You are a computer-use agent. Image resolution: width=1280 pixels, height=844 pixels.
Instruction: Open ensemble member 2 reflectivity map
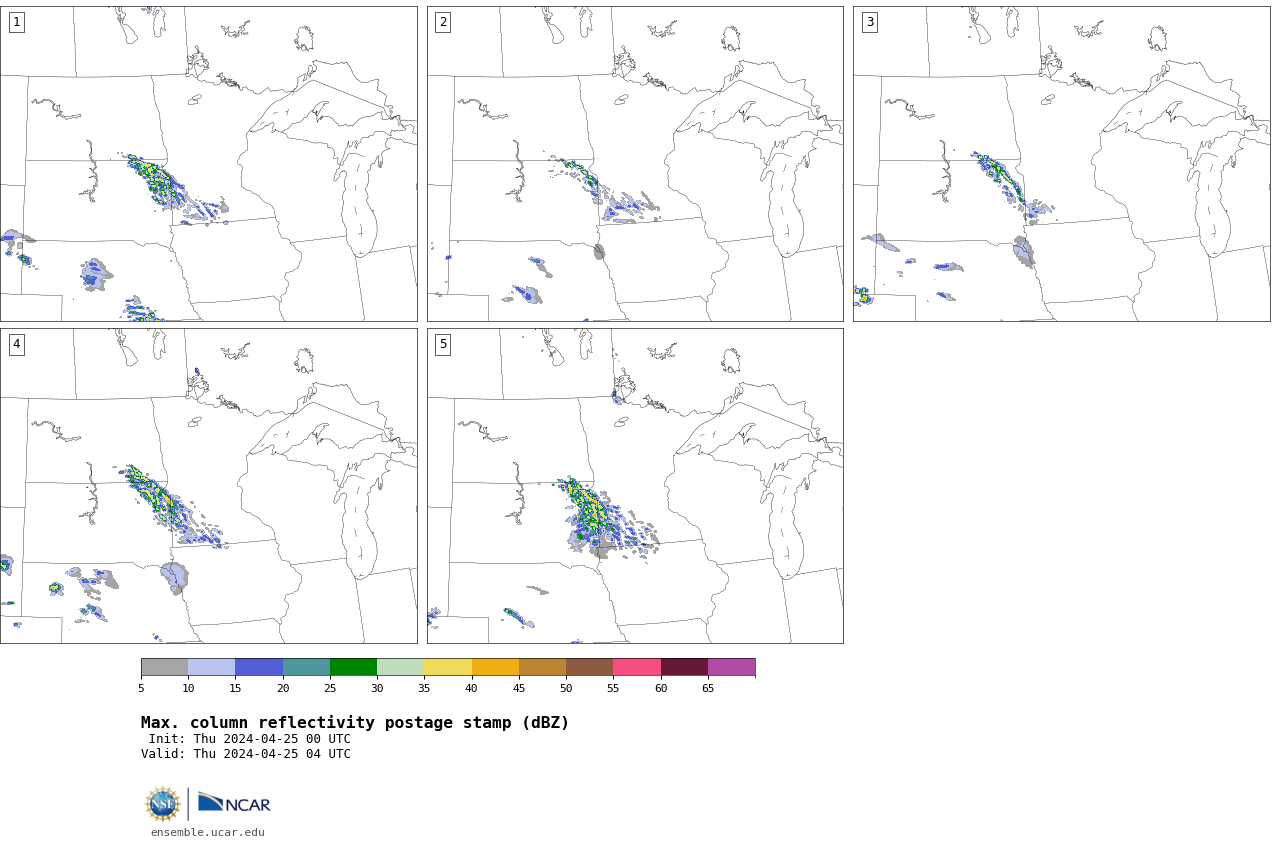[635, 164]
